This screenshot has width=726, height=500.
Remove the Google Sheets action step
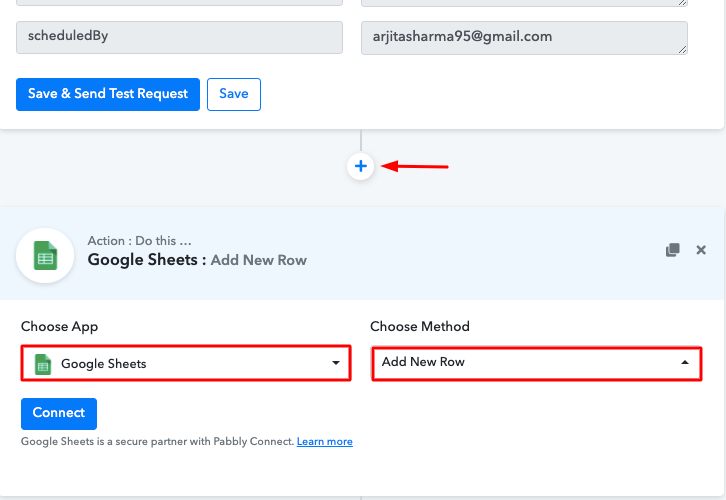tap(701, 250)
